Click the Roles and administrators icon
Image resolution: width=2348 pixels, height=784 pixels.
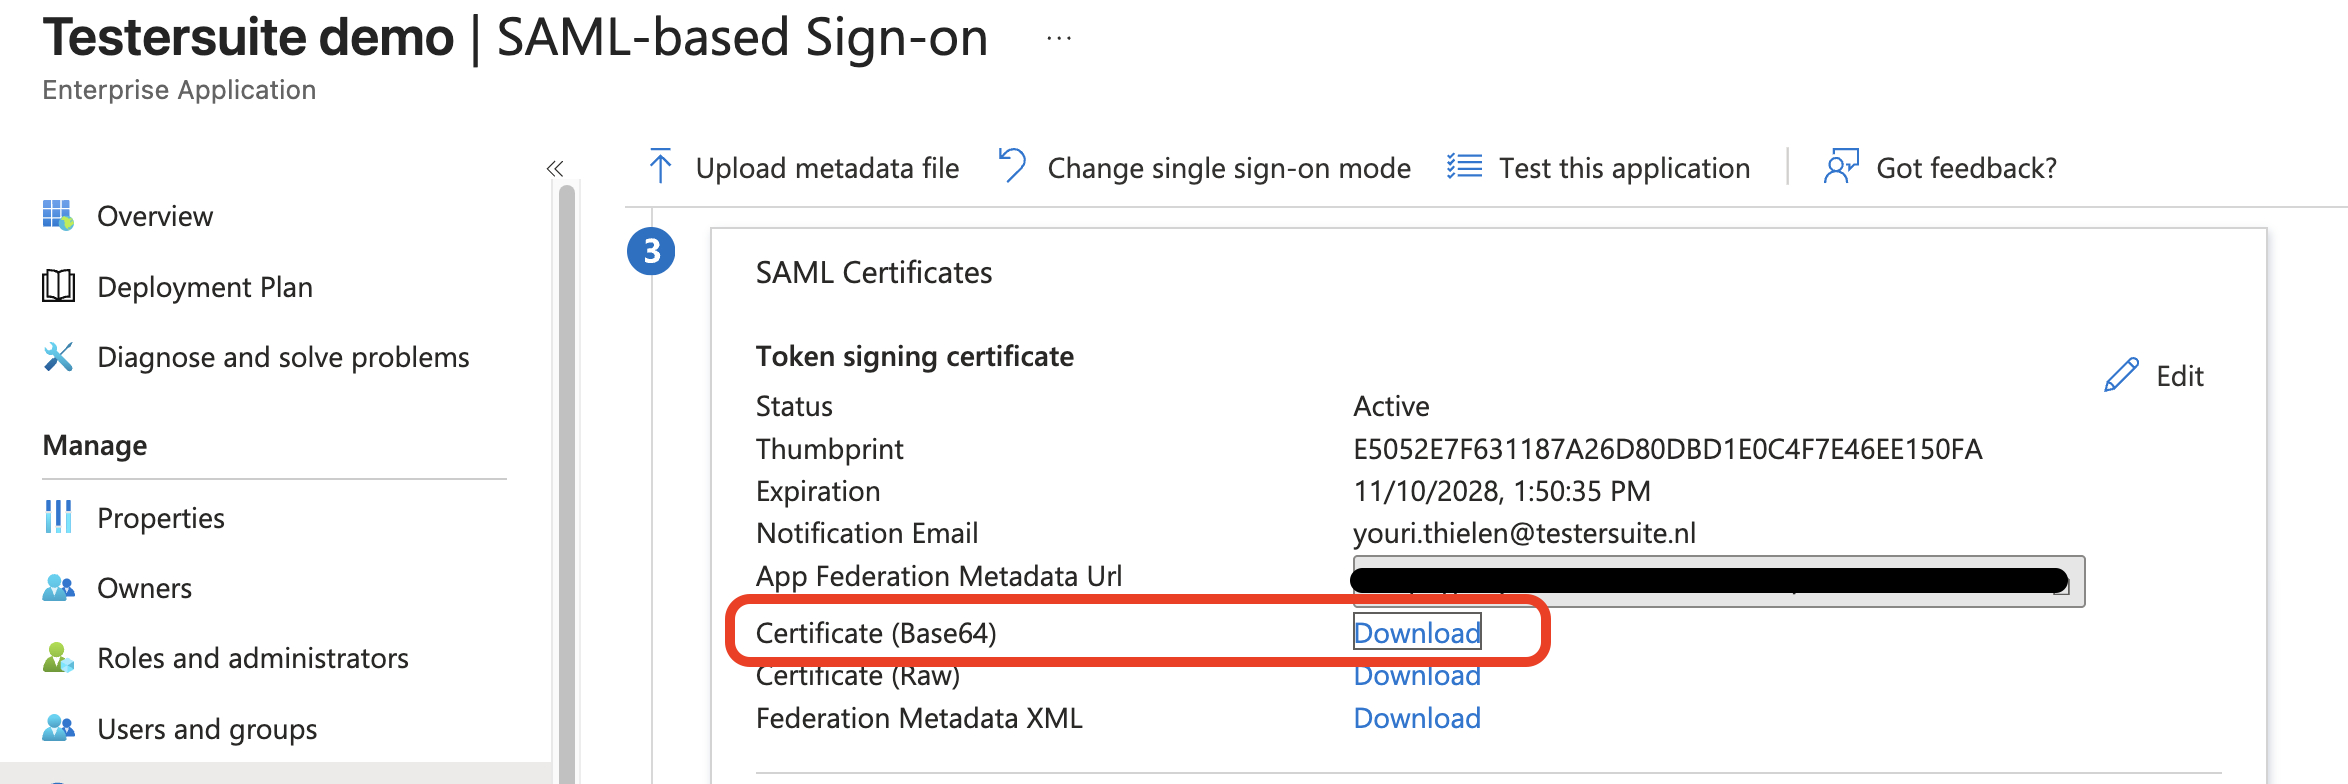pos(58,658)
